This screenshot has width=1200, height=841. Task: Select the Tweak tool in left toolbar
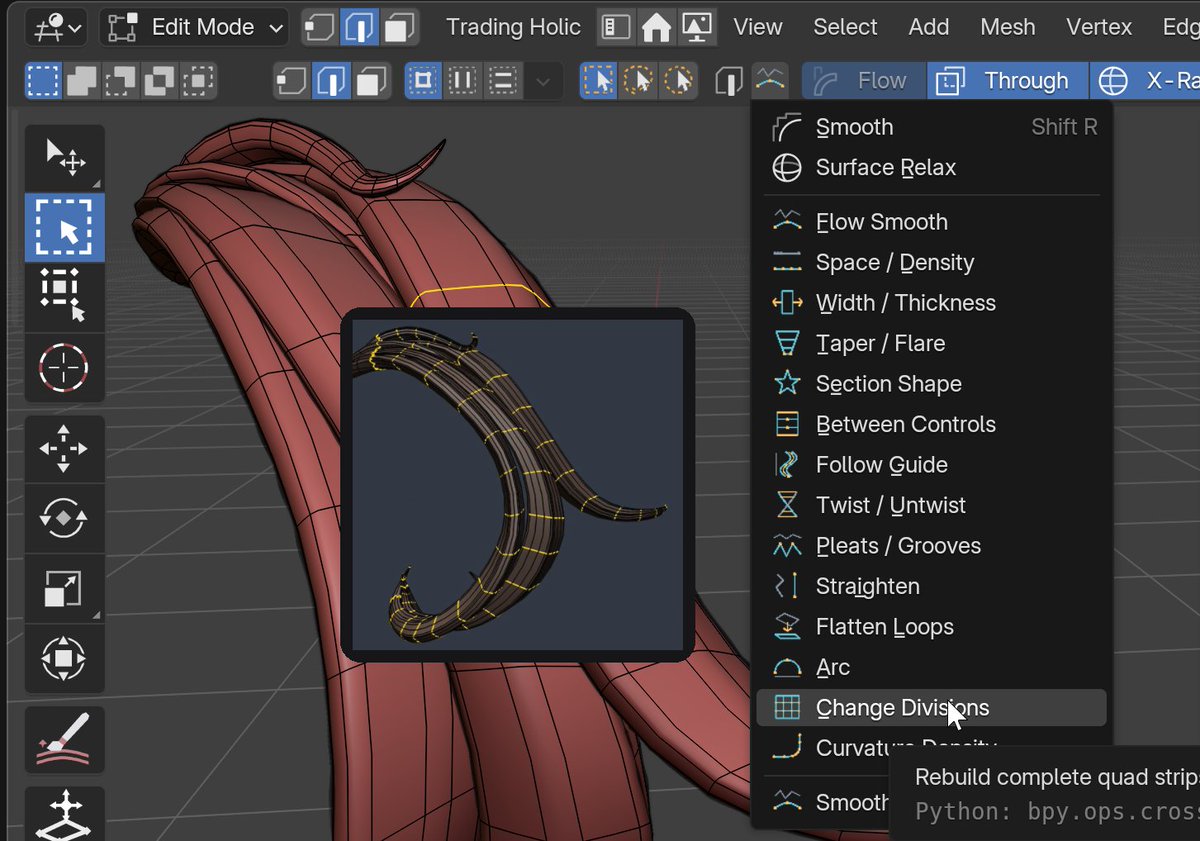[65, 158]
